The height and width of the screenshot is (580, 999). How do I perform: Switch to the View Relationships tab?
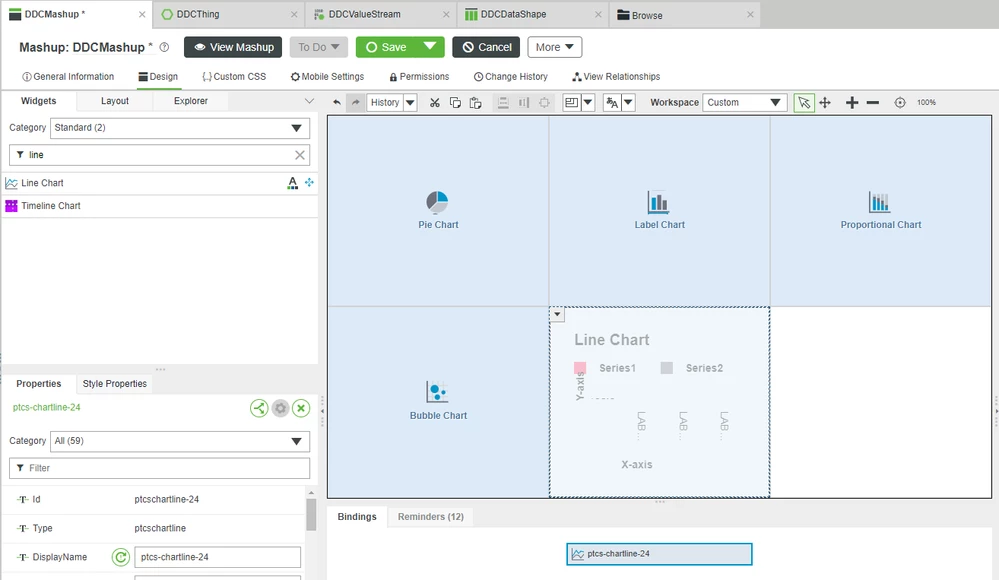pyautogui.click(x=616, y=76)
